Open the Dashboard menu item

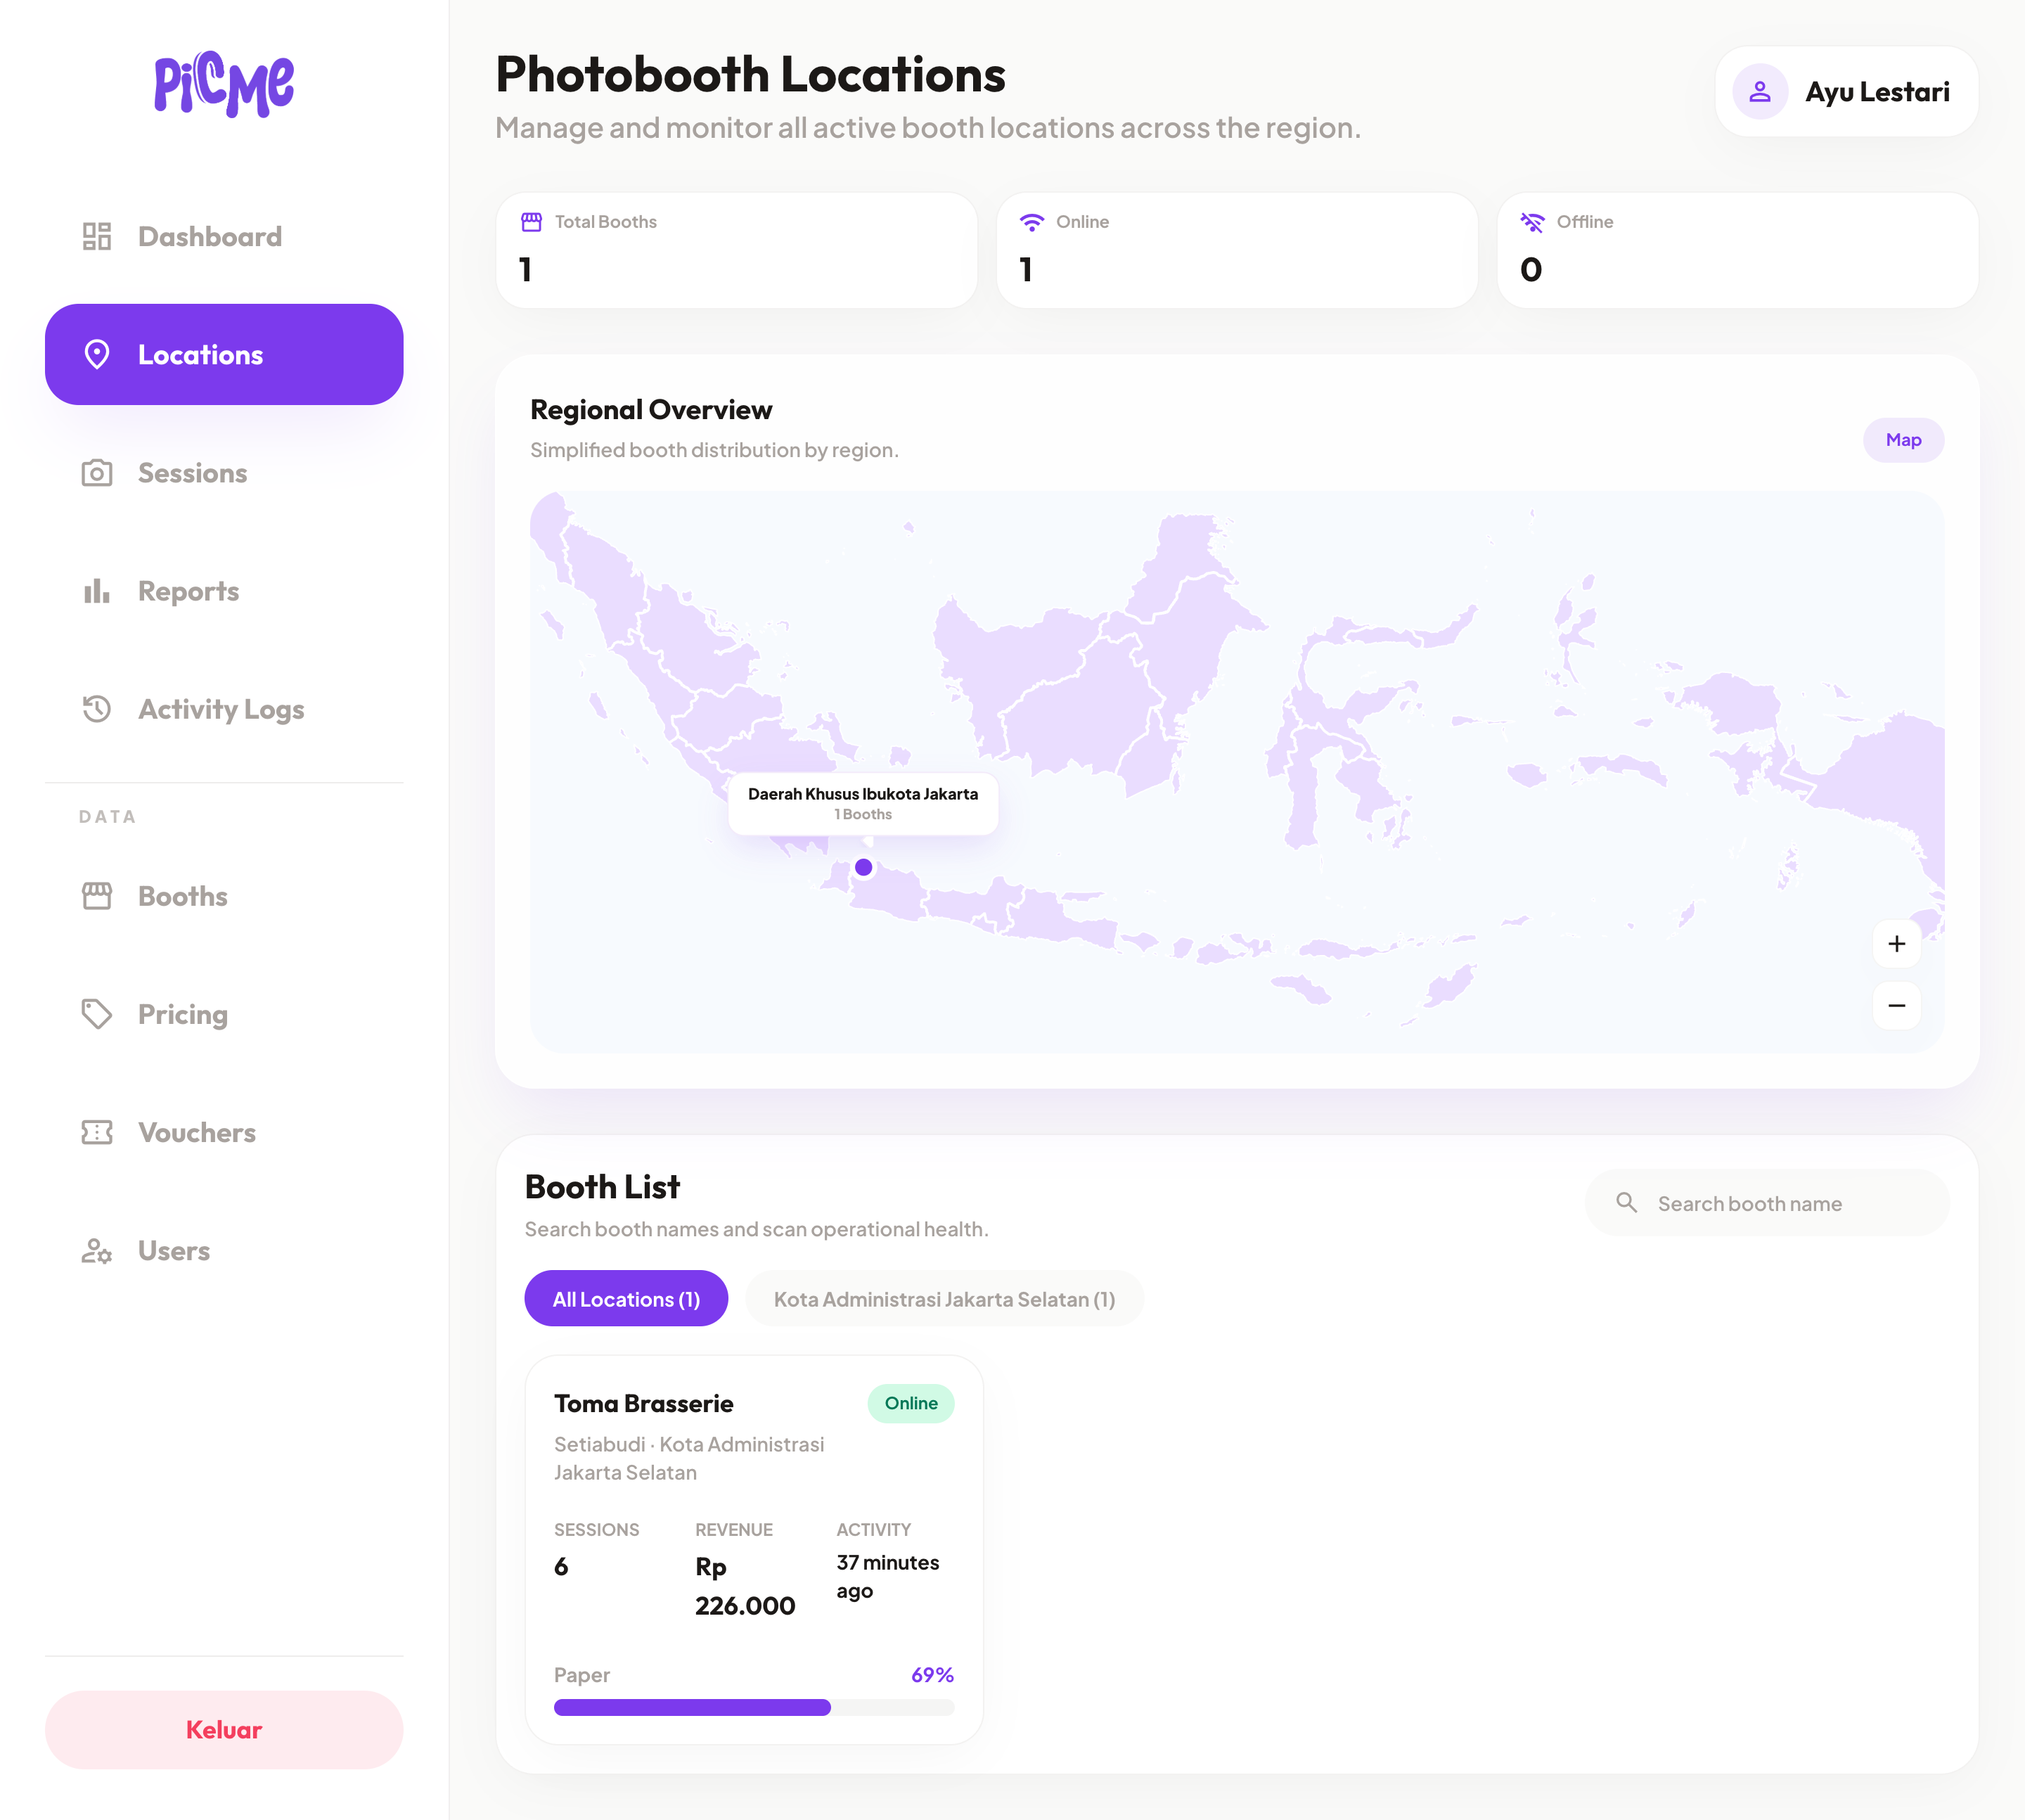coord(224,236)
